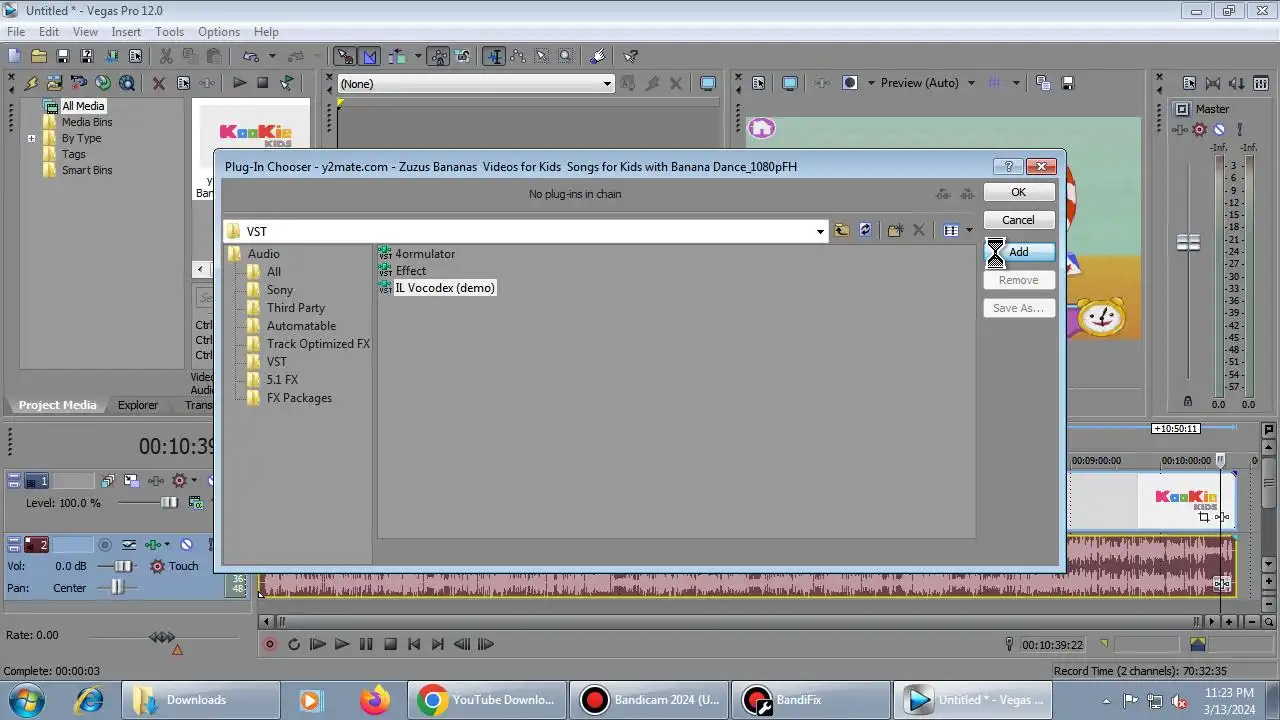Open Touch automation mode dropdown

pyautogui.click(x=176, y=566)
